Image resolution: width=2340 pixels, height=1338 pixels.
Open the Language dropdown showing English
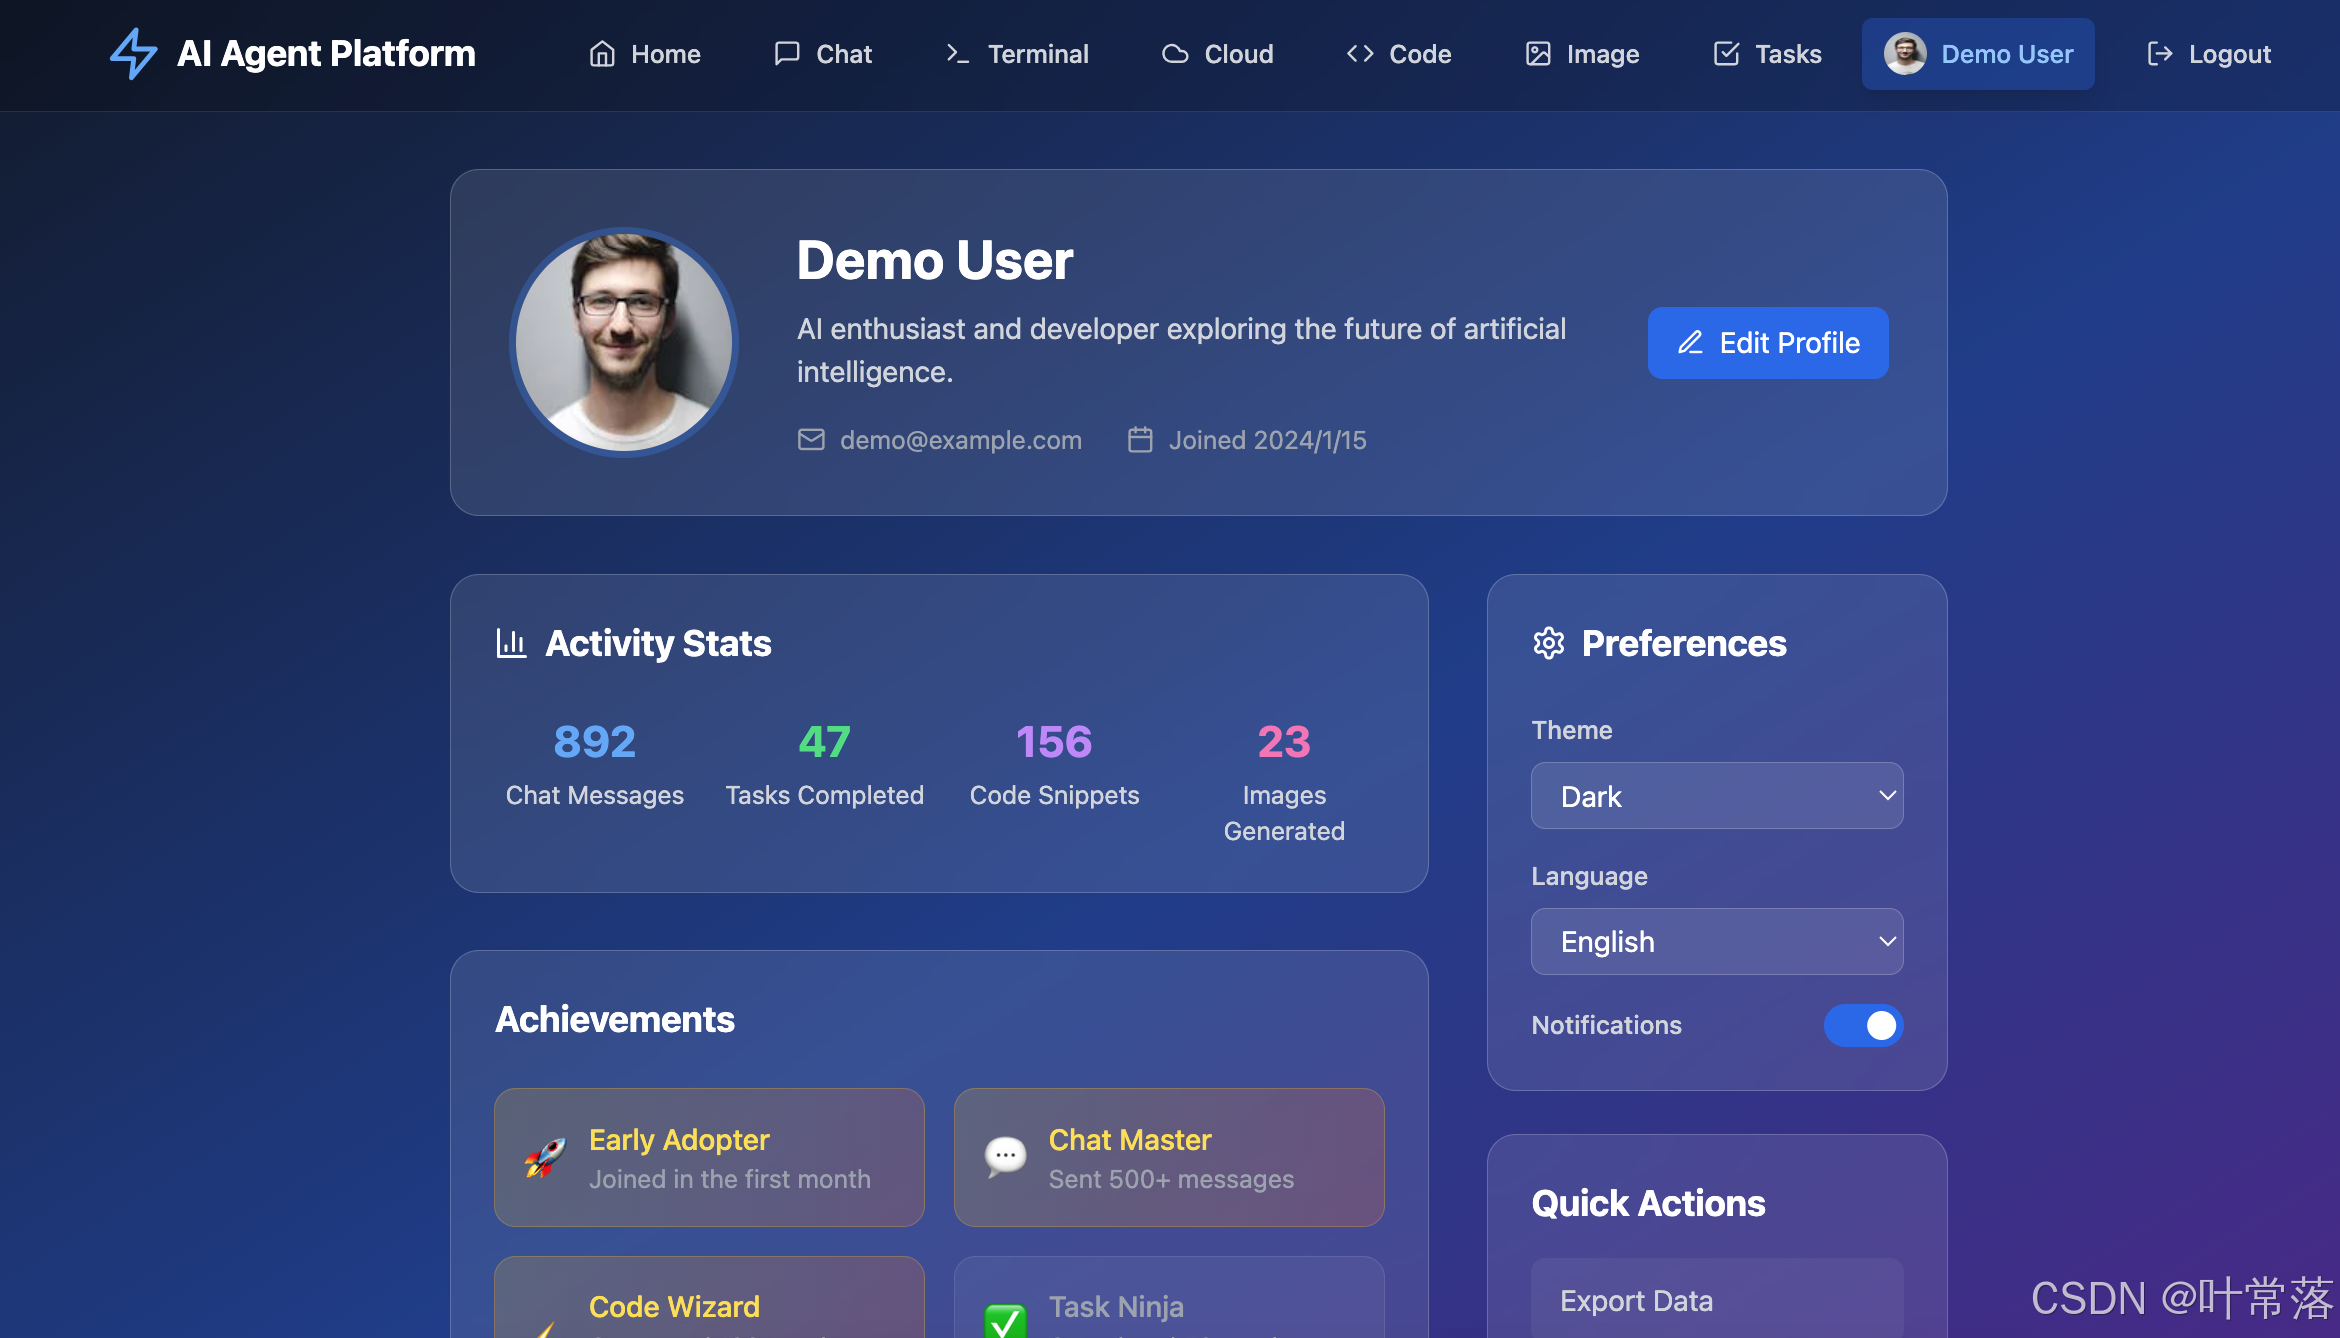(x=1716, y=941)
